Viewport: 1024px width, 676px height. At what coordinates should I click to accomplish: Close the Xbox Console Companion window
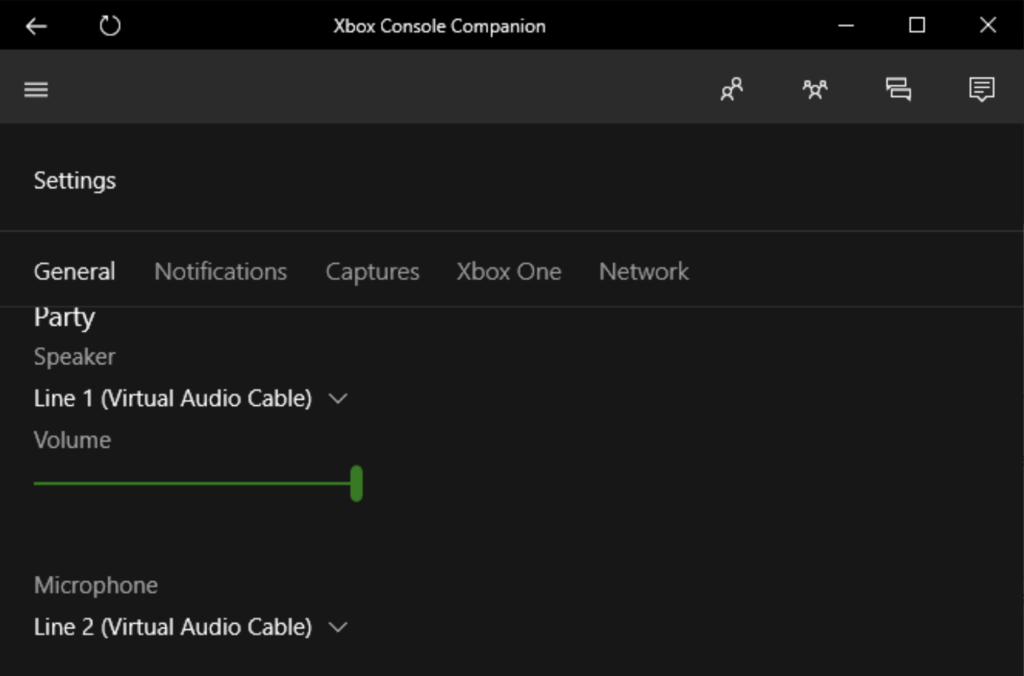click(x=987, y=26)
